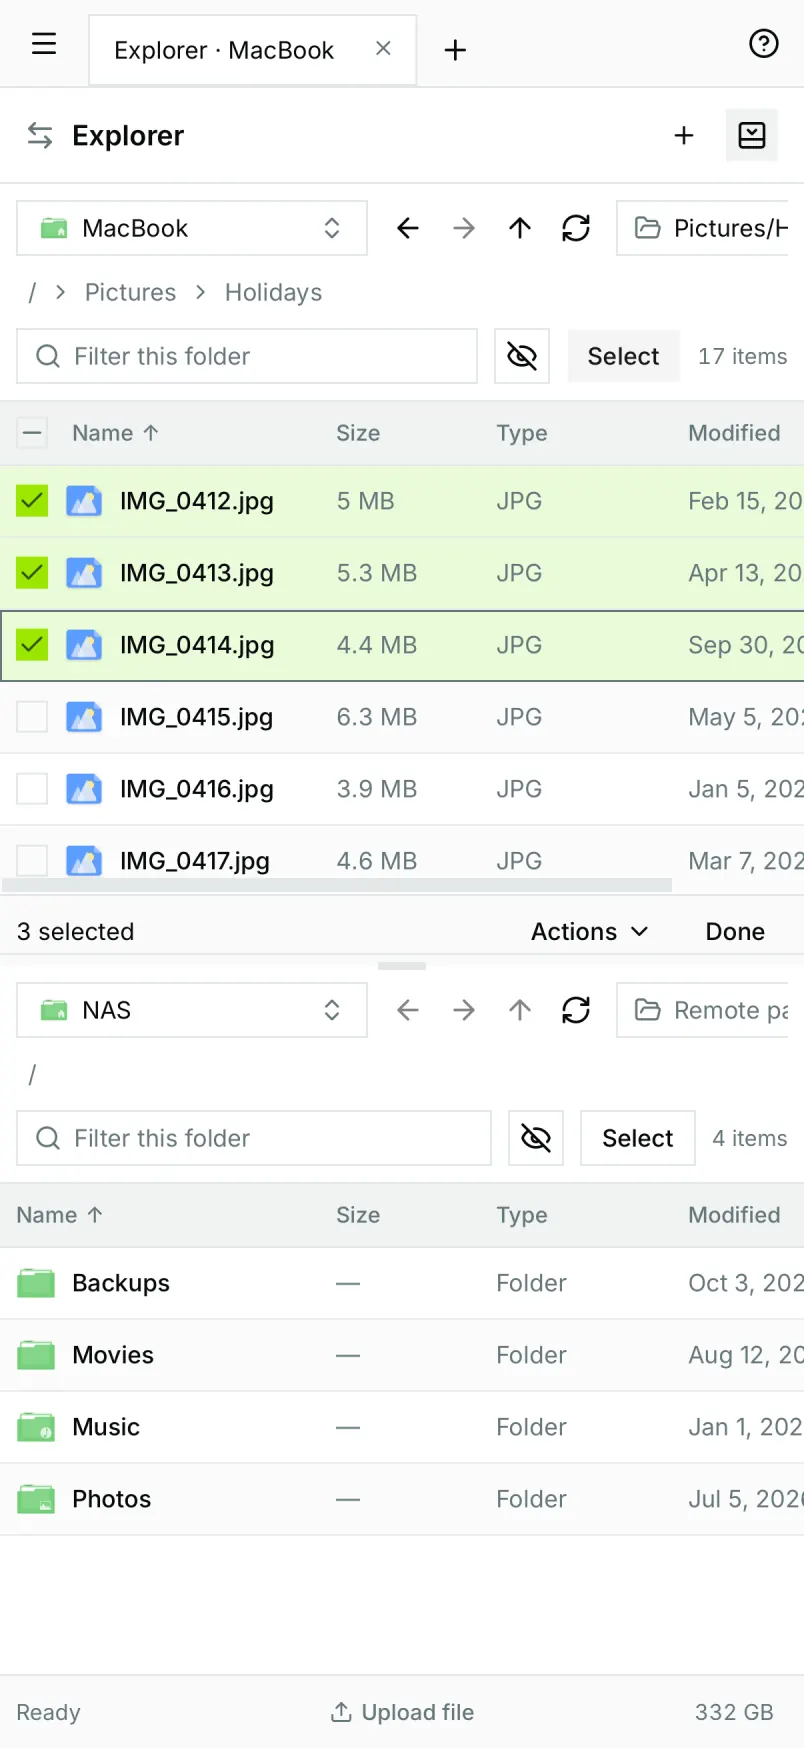804x1748 pixels.
Task: Click the horizontal scrollbar in MacBook pane
Action: pyautogui.click(x=337, y=885)
